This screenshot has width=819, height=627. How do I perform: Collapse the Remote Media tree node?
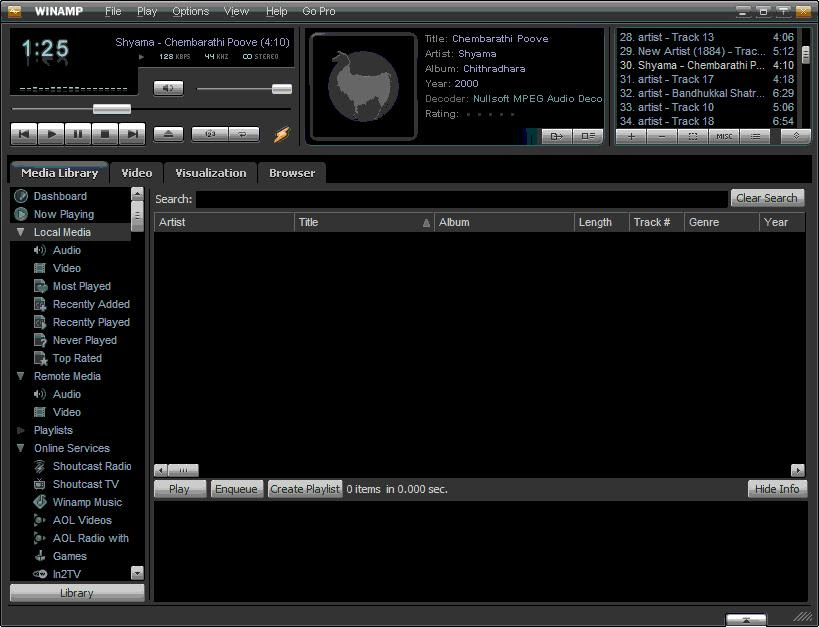20,376
